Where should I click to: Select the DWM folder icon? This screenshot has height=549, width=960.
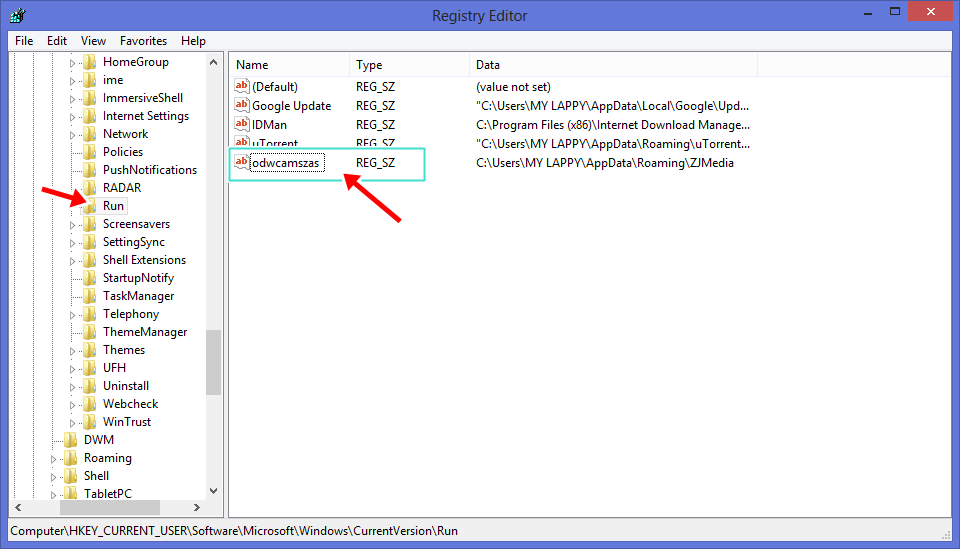pyautogui.click(x=70, y=439)
